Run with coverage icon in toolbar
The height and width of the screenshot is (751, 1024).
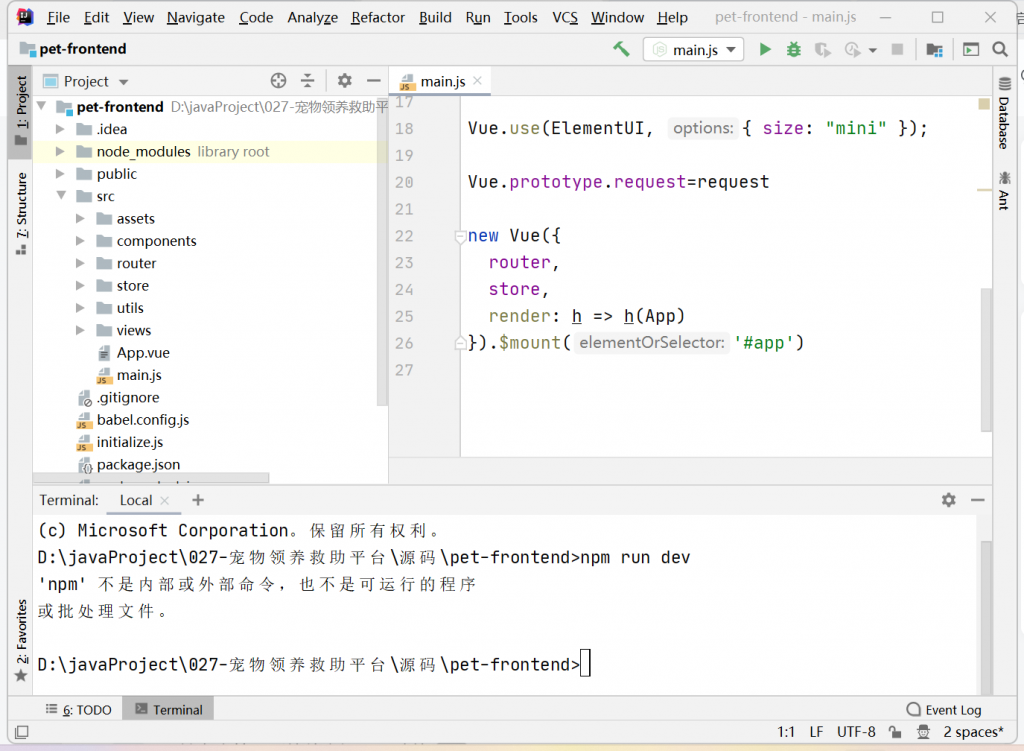[x=822, y=50]
